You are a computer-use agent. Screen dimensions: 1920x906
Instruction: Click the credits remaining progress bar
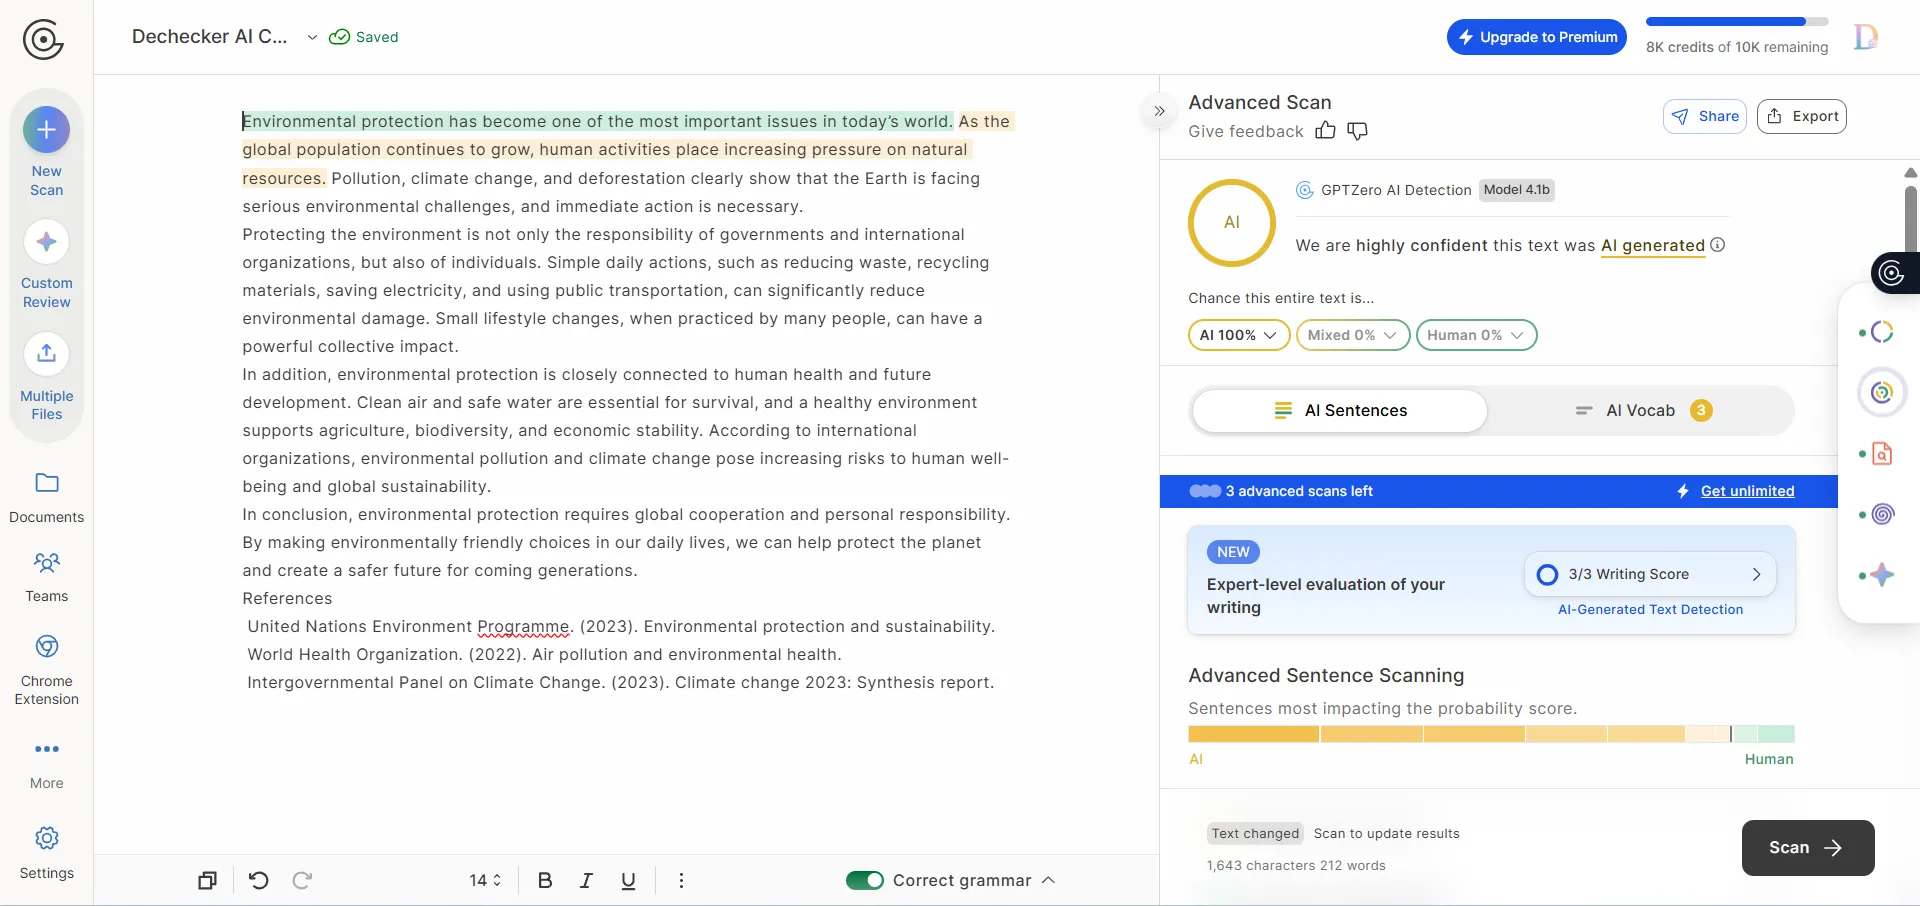tap(1737, 21)
